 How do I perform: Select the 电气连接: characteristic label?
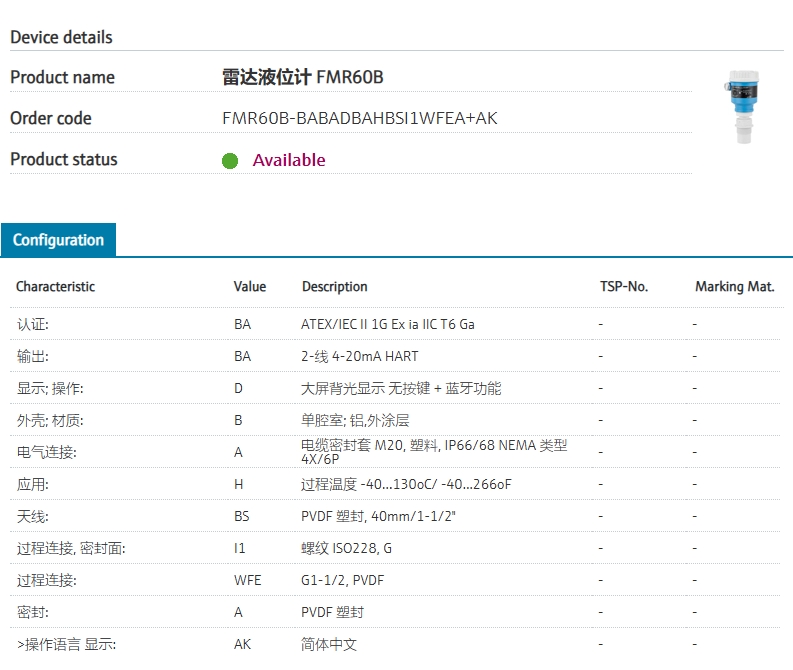[47, 452]
